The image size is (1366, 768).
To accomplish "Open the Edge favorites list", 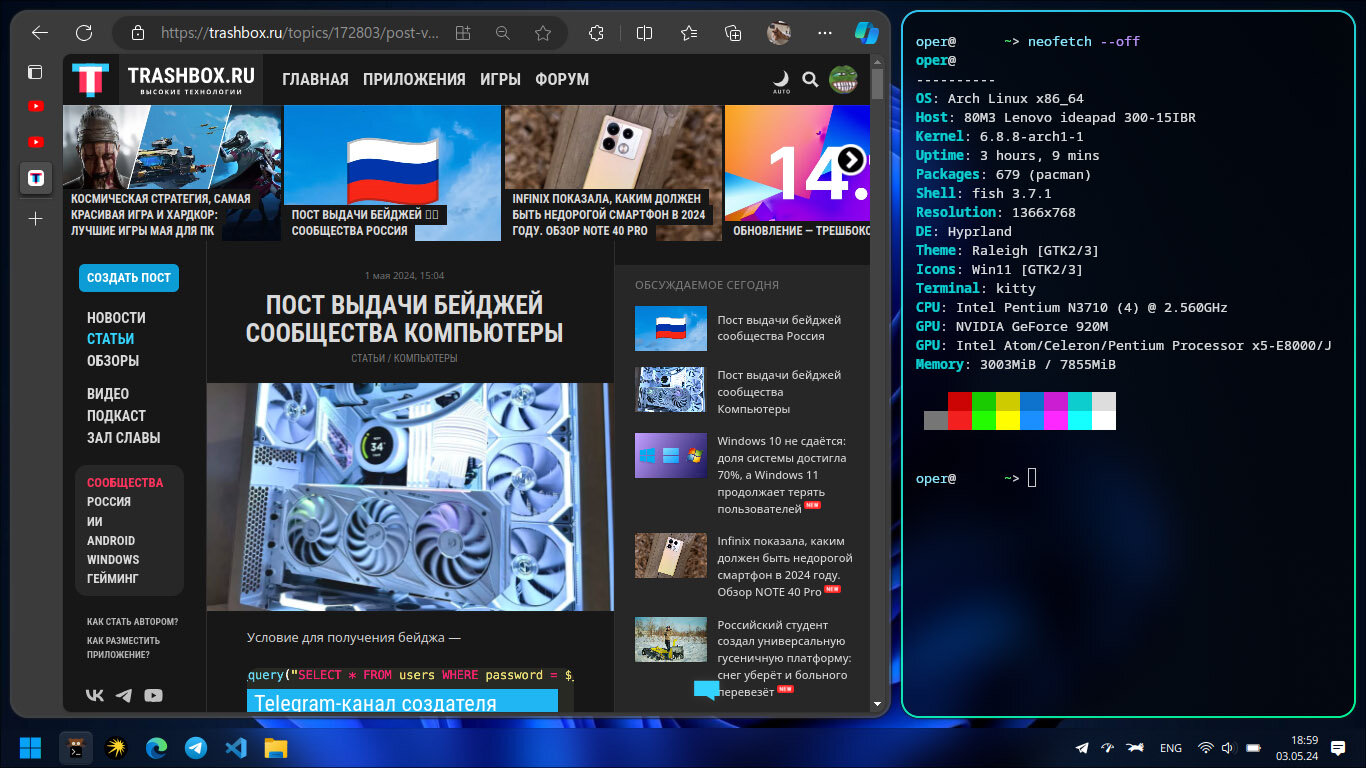I will point(689,33).
